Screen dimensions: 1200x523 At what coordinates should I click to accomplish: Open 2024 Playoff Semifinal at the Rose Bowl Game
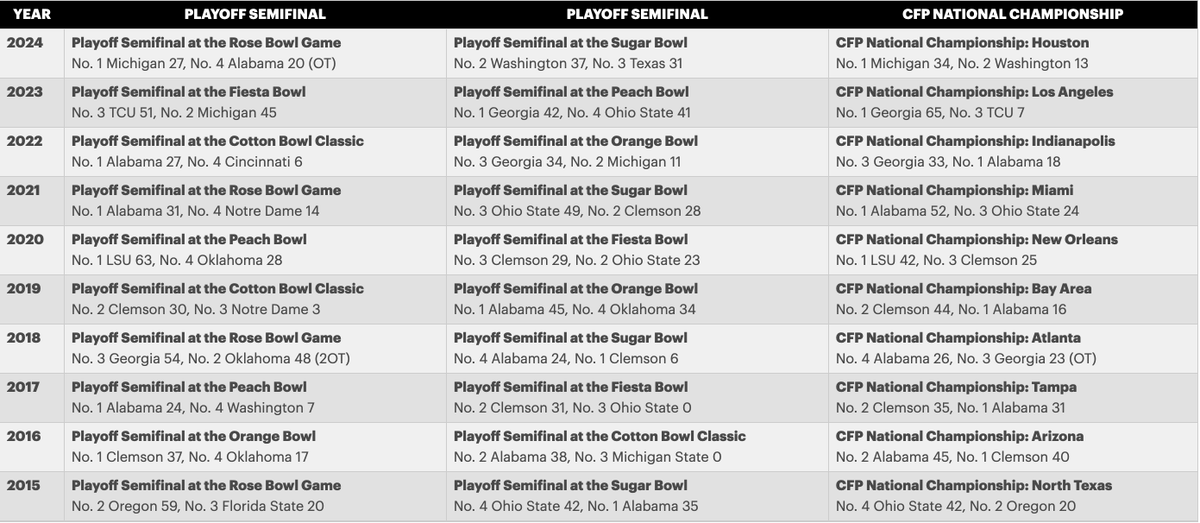206,43
